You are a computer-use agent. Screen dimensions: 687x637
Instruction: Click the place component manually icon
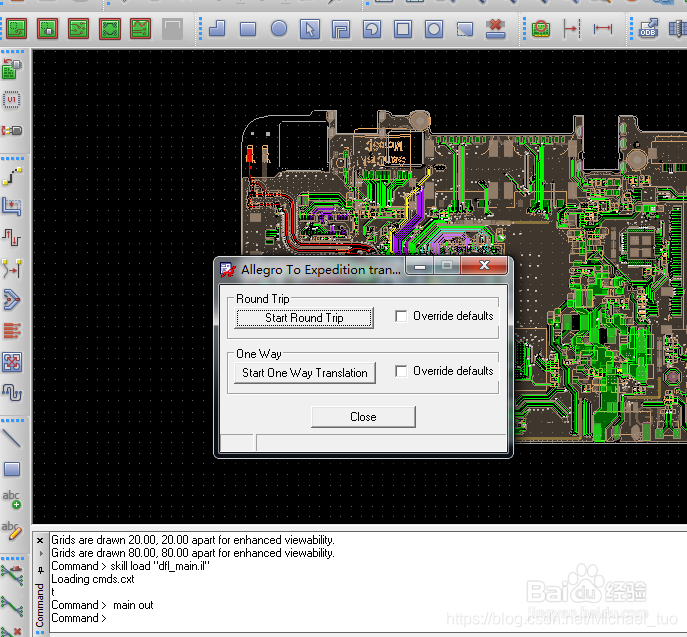tap(12, 70)
